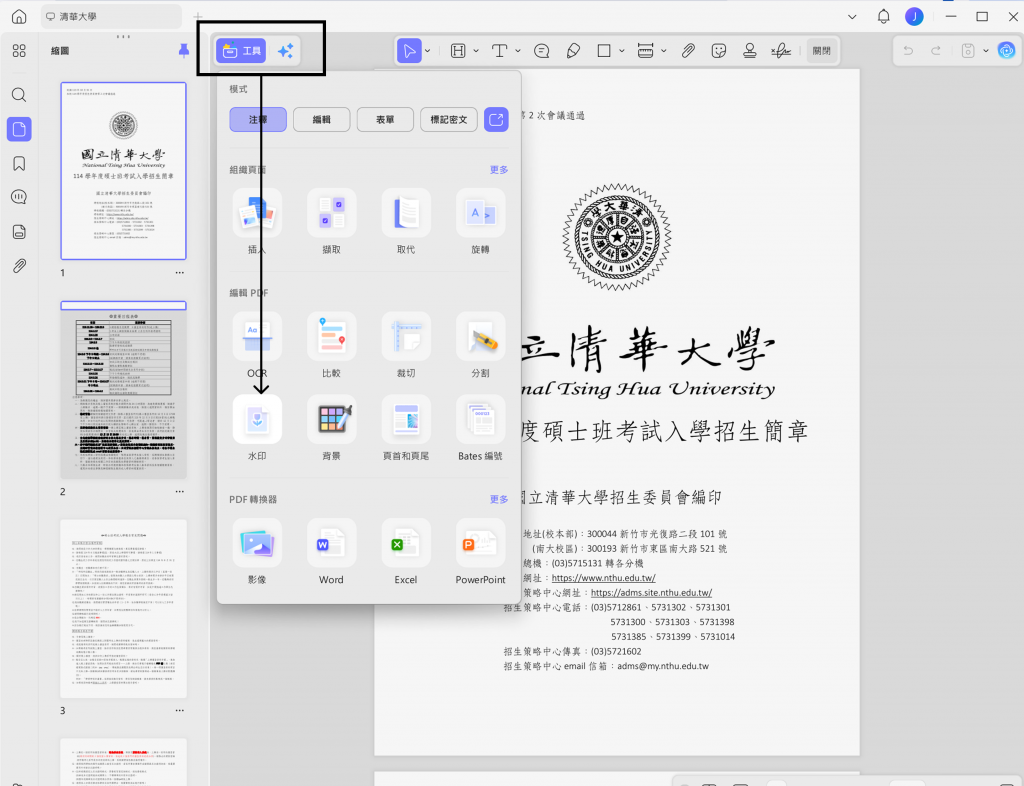
Task: Open the Watermark (水印) tool
Action: pyautogui.click(x=257, y=419)
